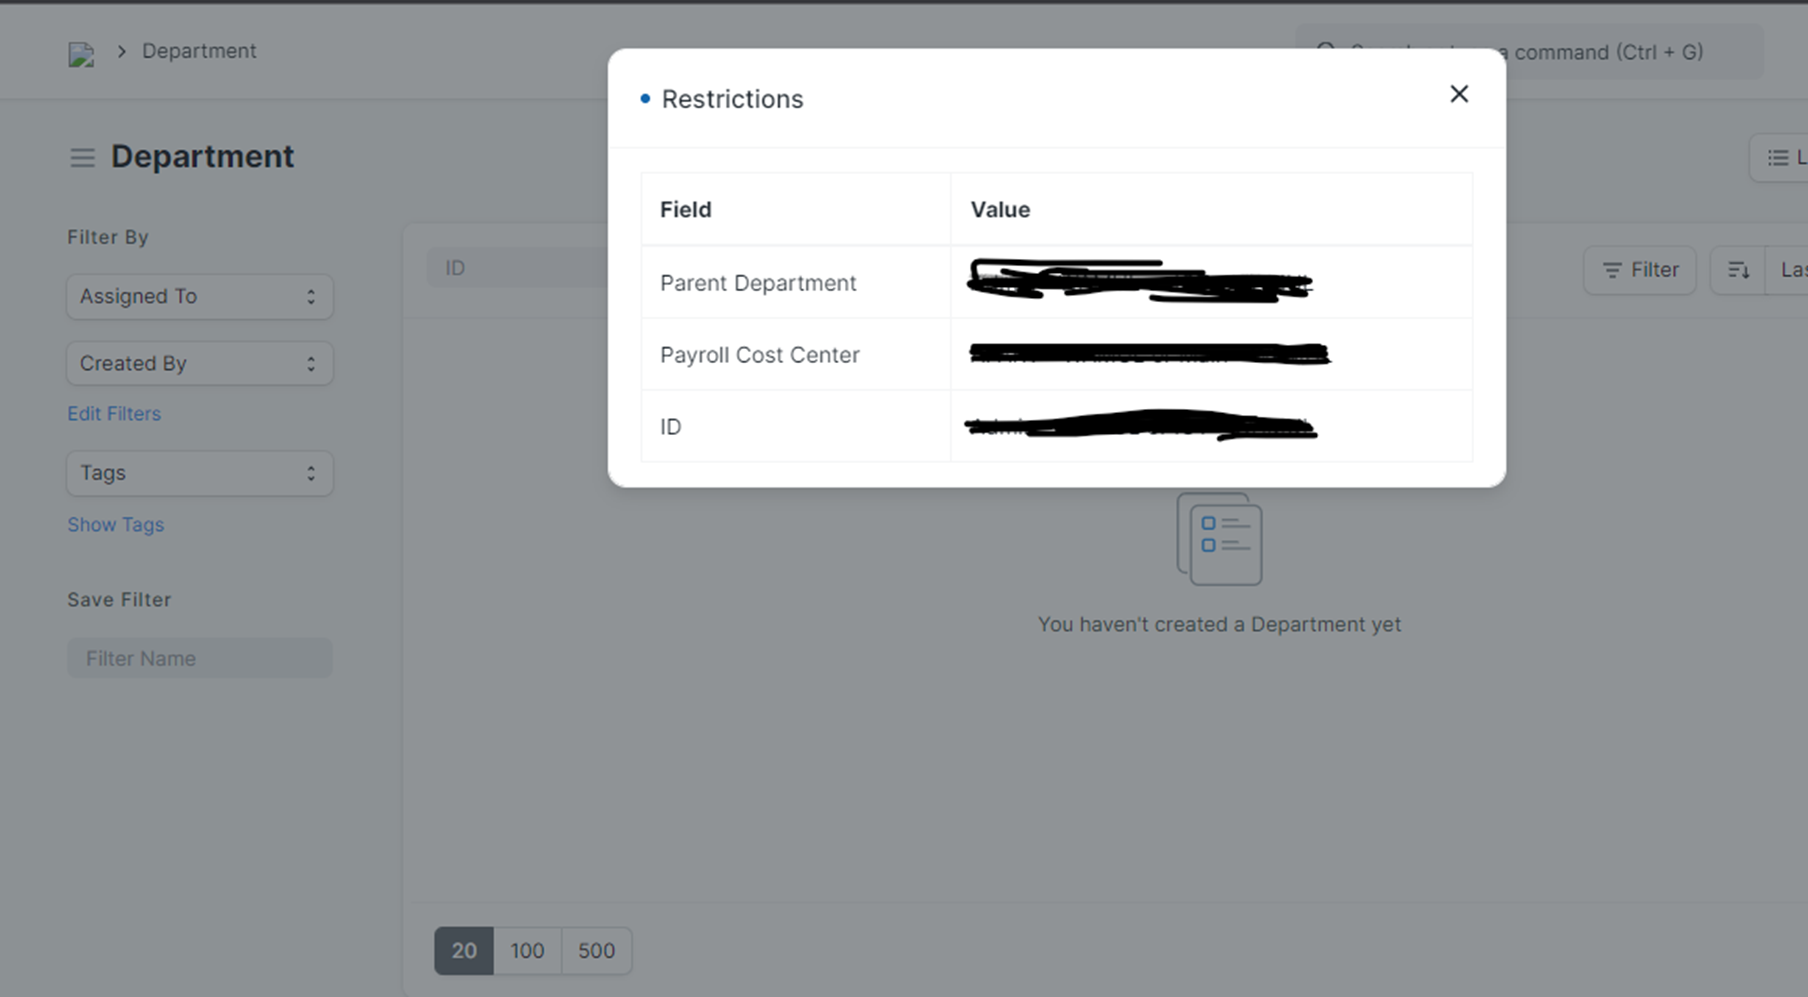Select Department in the breadcrumb
The width and height of the screenshot is (1808, 997).
(198, 50)
